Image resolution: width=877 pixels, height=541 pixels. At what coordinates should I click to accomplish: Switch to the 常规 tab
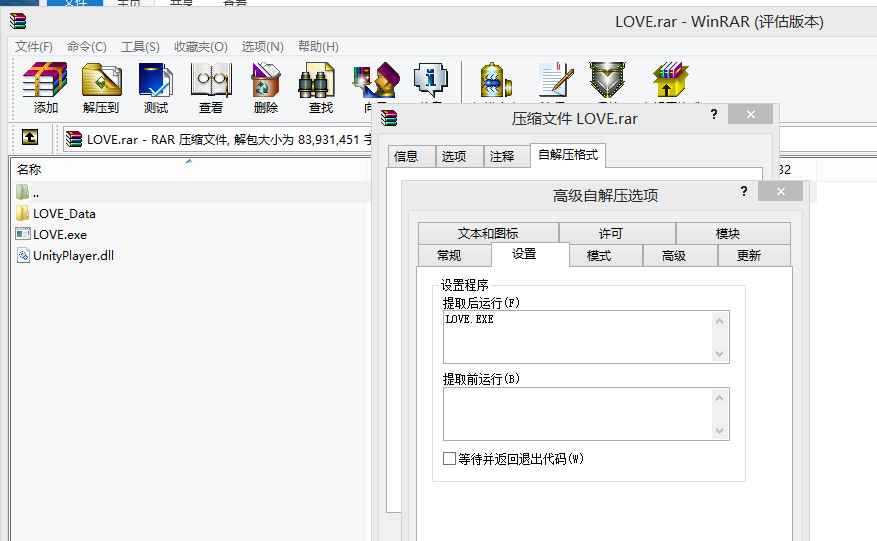(455, 255)
